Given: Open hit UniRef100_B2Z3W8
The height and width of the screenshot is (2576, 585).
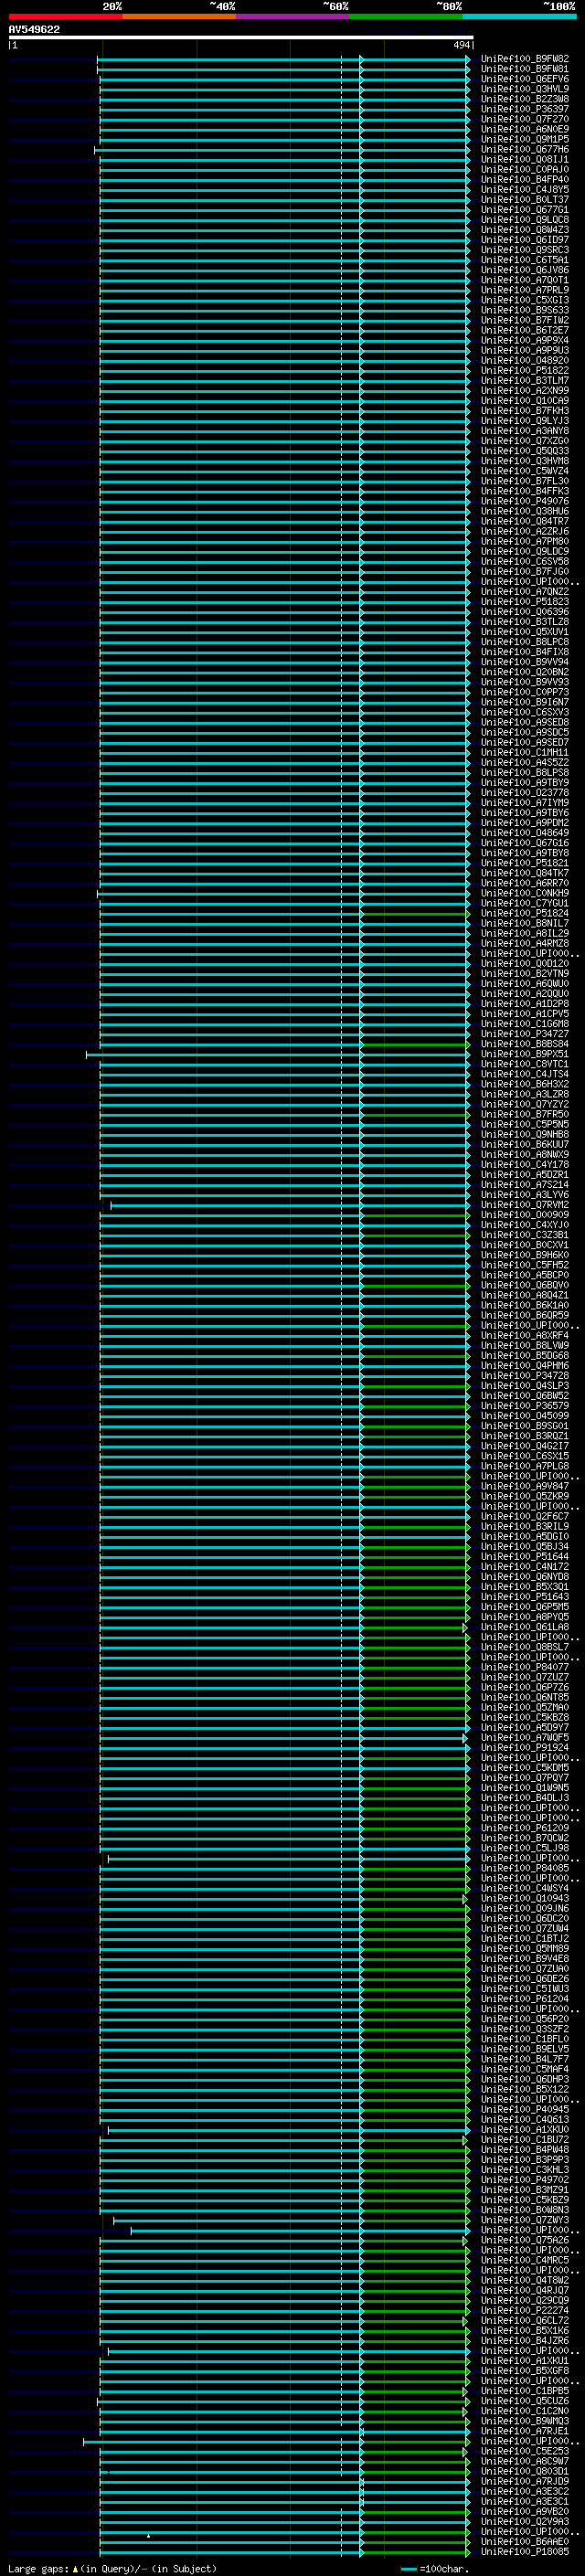Looking at the screenshot, I should tap(524, 99).
